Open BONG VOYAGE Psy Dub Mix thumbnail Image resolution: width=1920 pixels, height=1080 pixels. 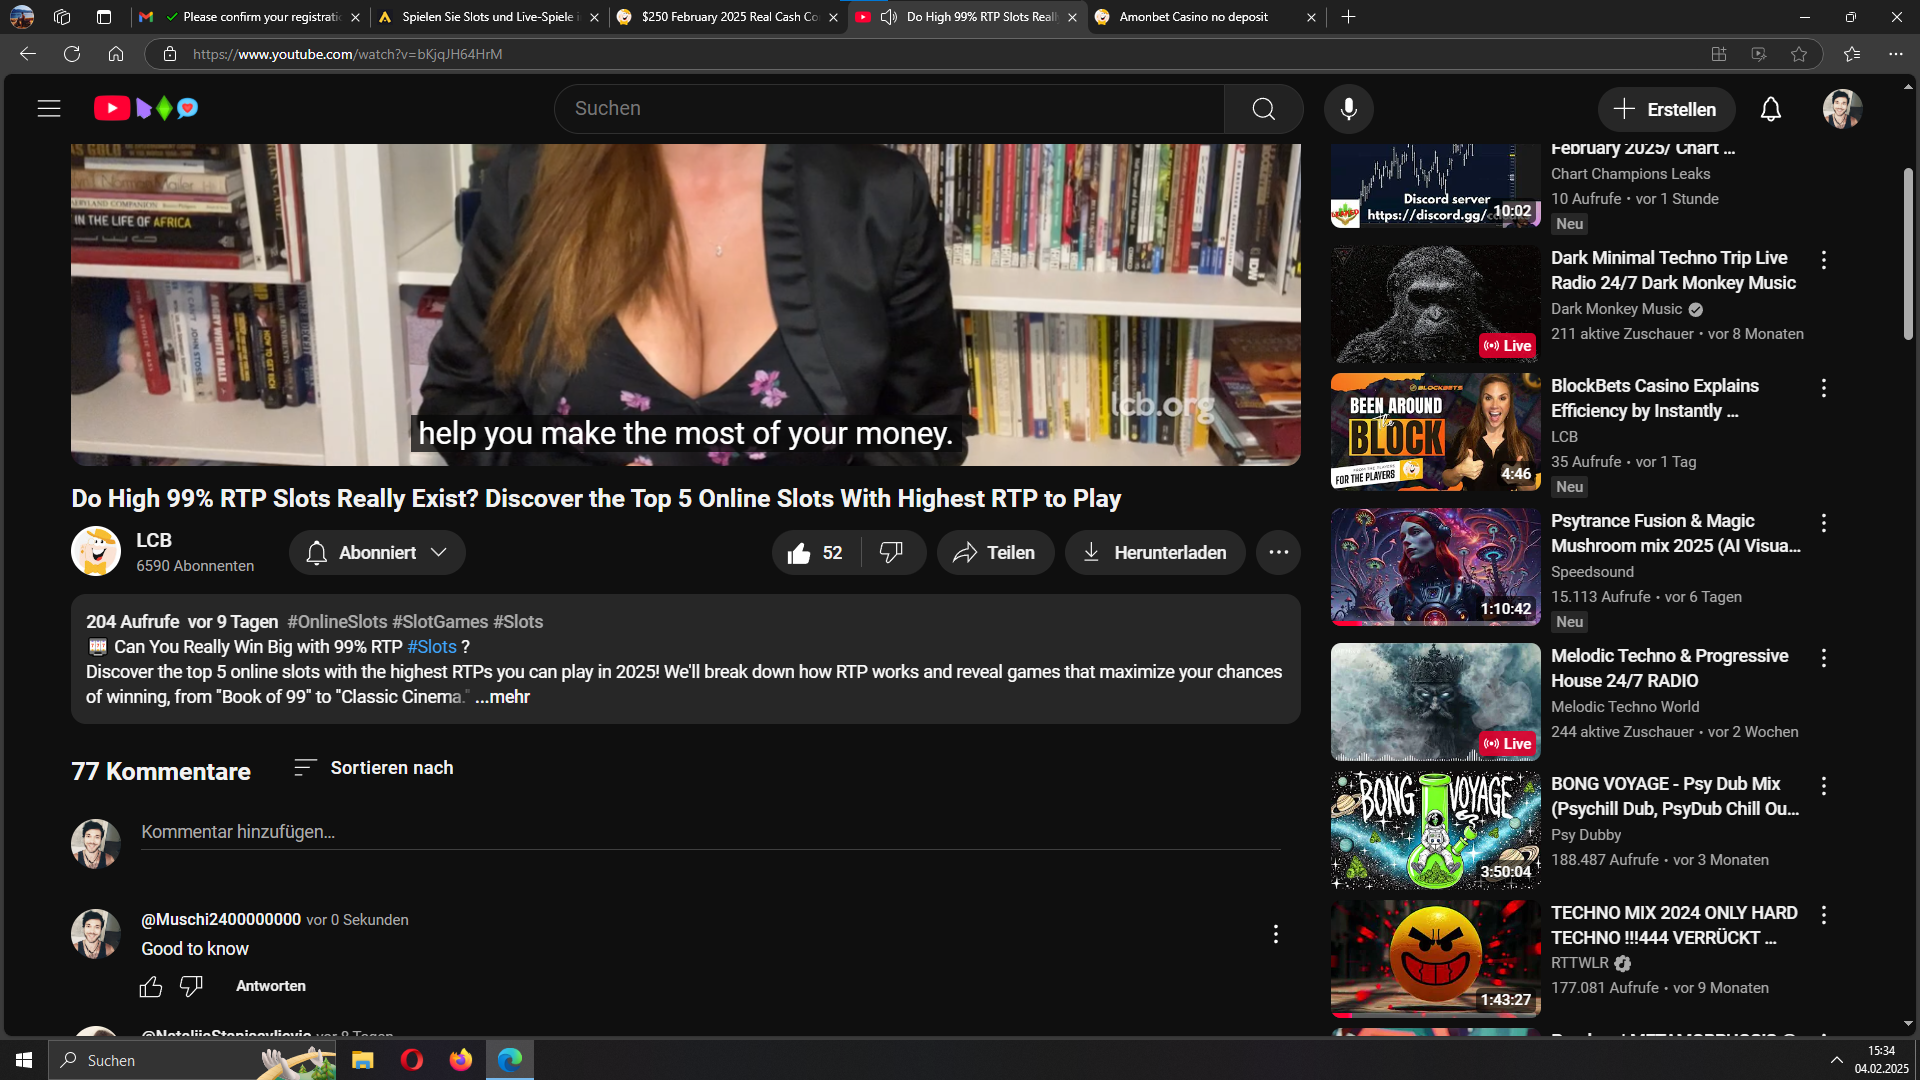coord(1435,830)
